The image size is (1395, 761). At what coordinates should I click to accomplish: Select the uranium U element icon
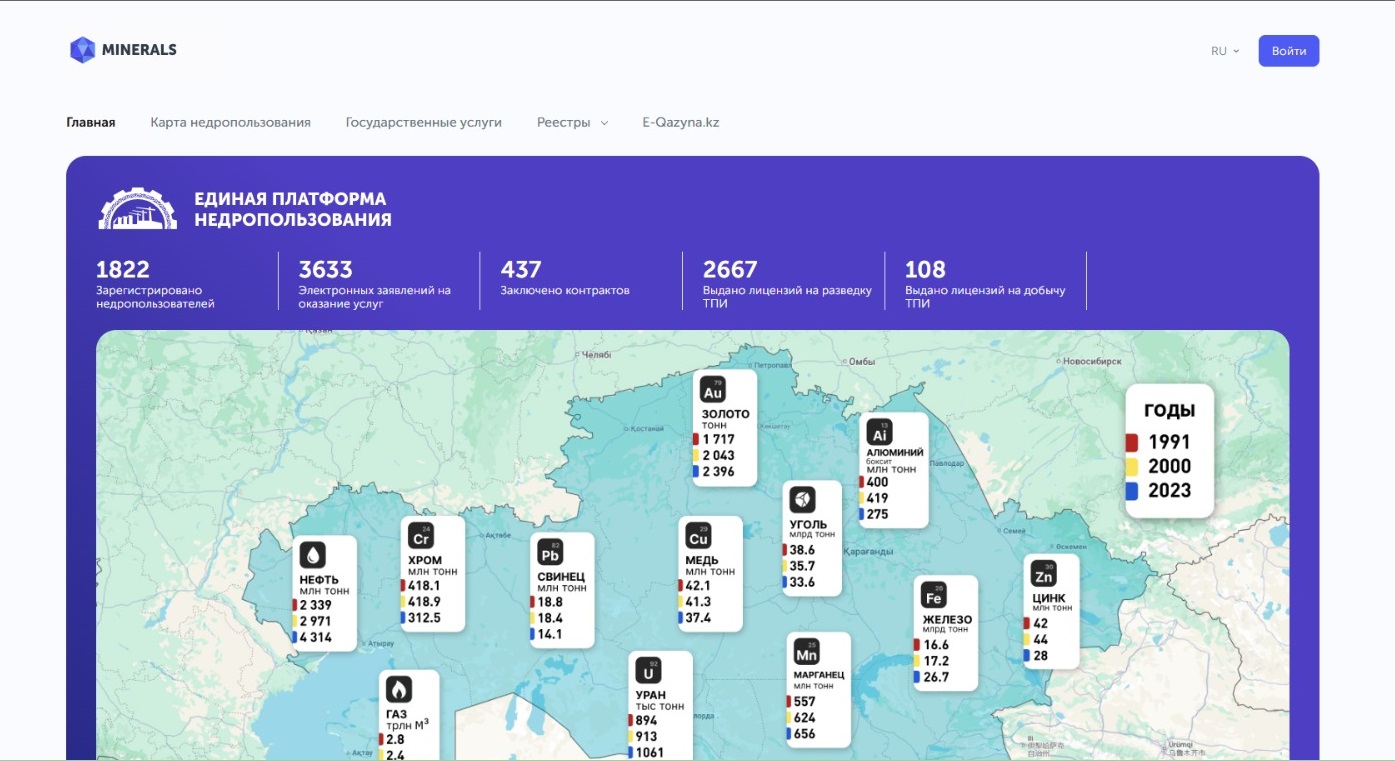point(649,671)
